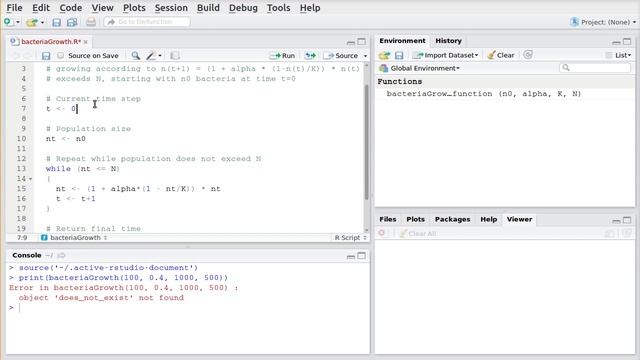640x360 pixels.
Task: Open the Global Environment dropdown
Action: click(x=420, y=68)
